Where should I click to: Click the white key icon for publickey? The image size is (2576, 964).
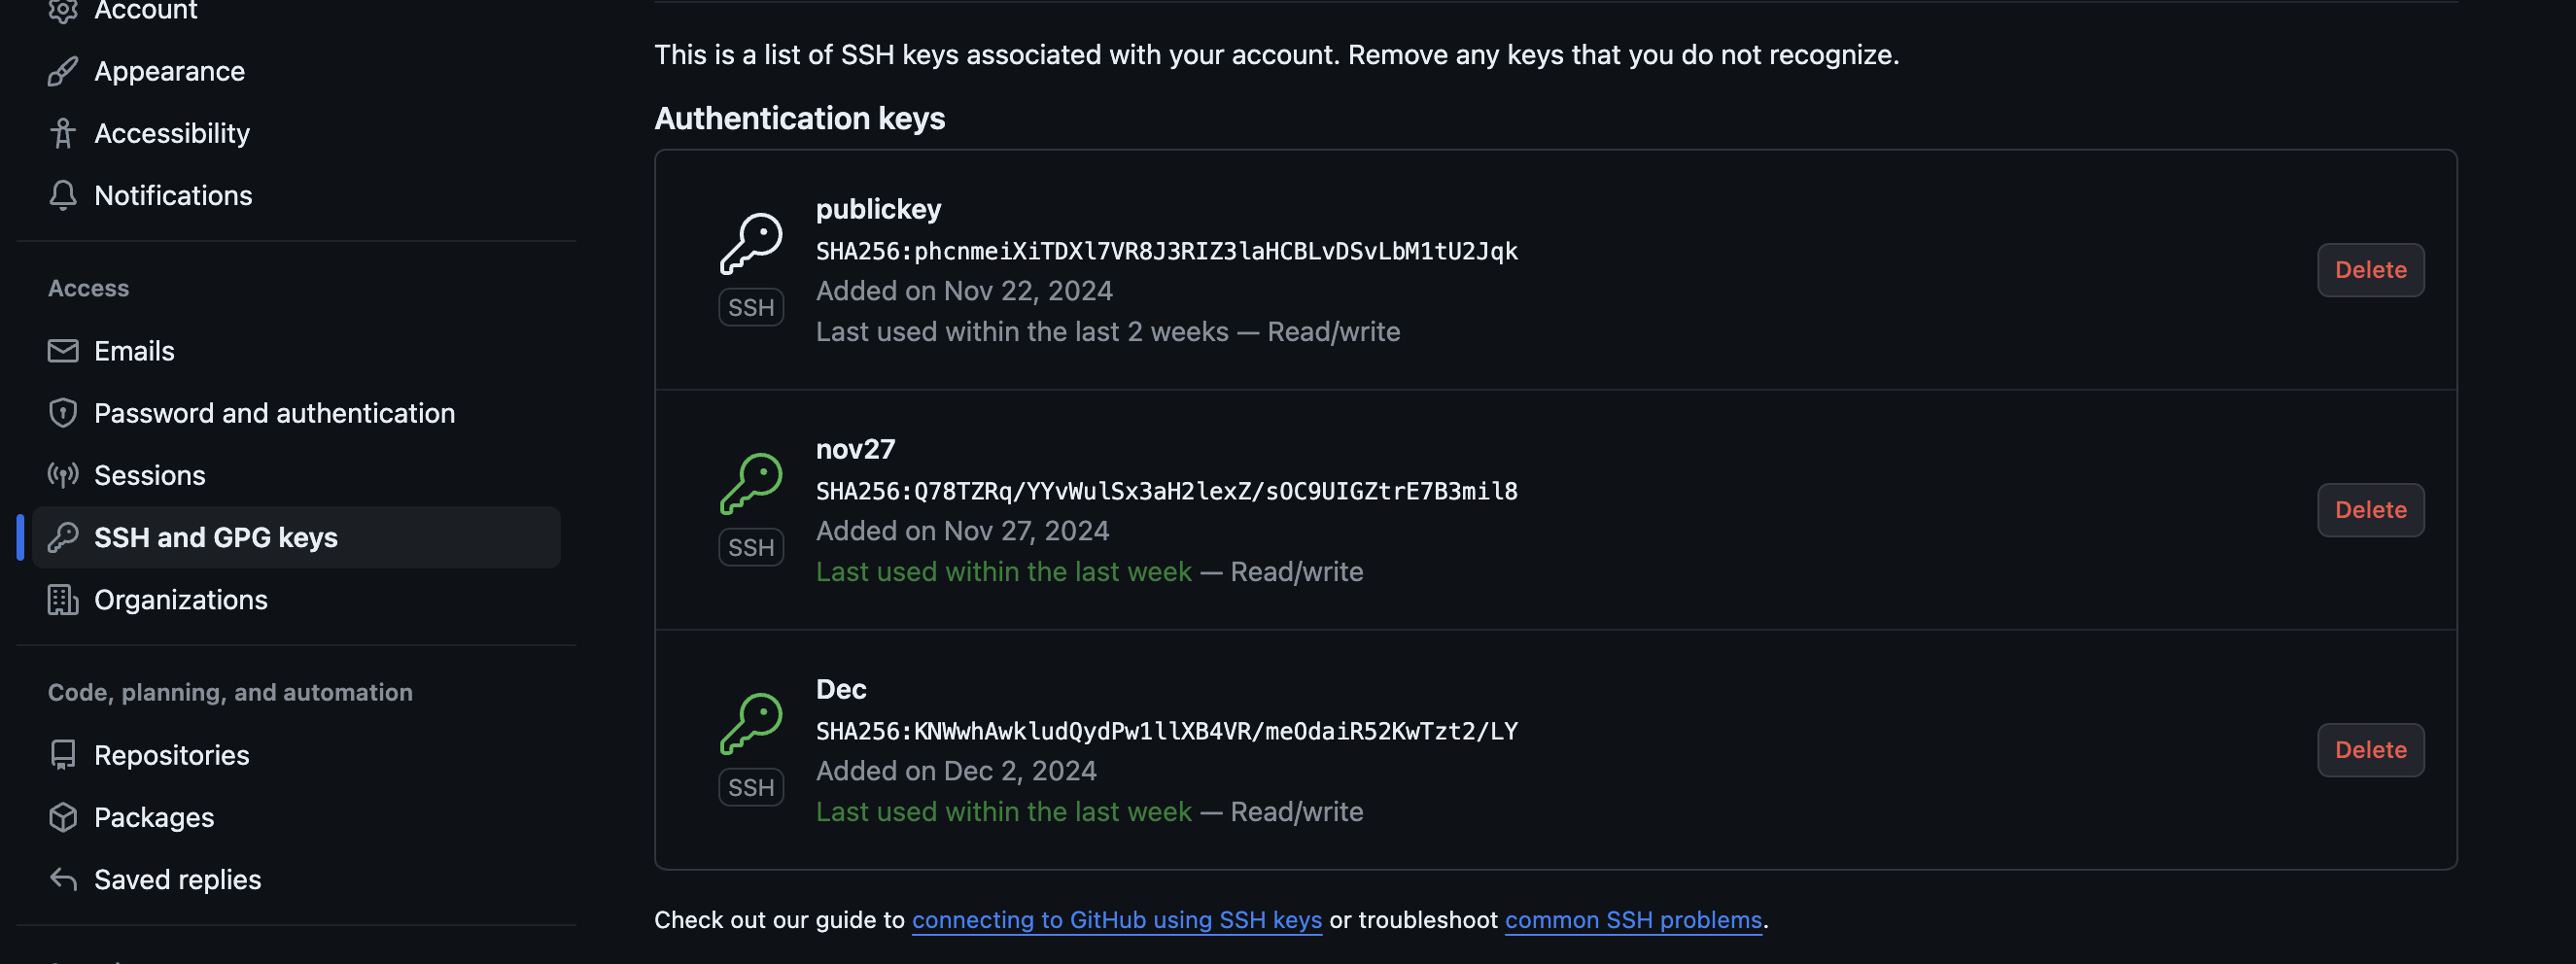pos(751,242)
